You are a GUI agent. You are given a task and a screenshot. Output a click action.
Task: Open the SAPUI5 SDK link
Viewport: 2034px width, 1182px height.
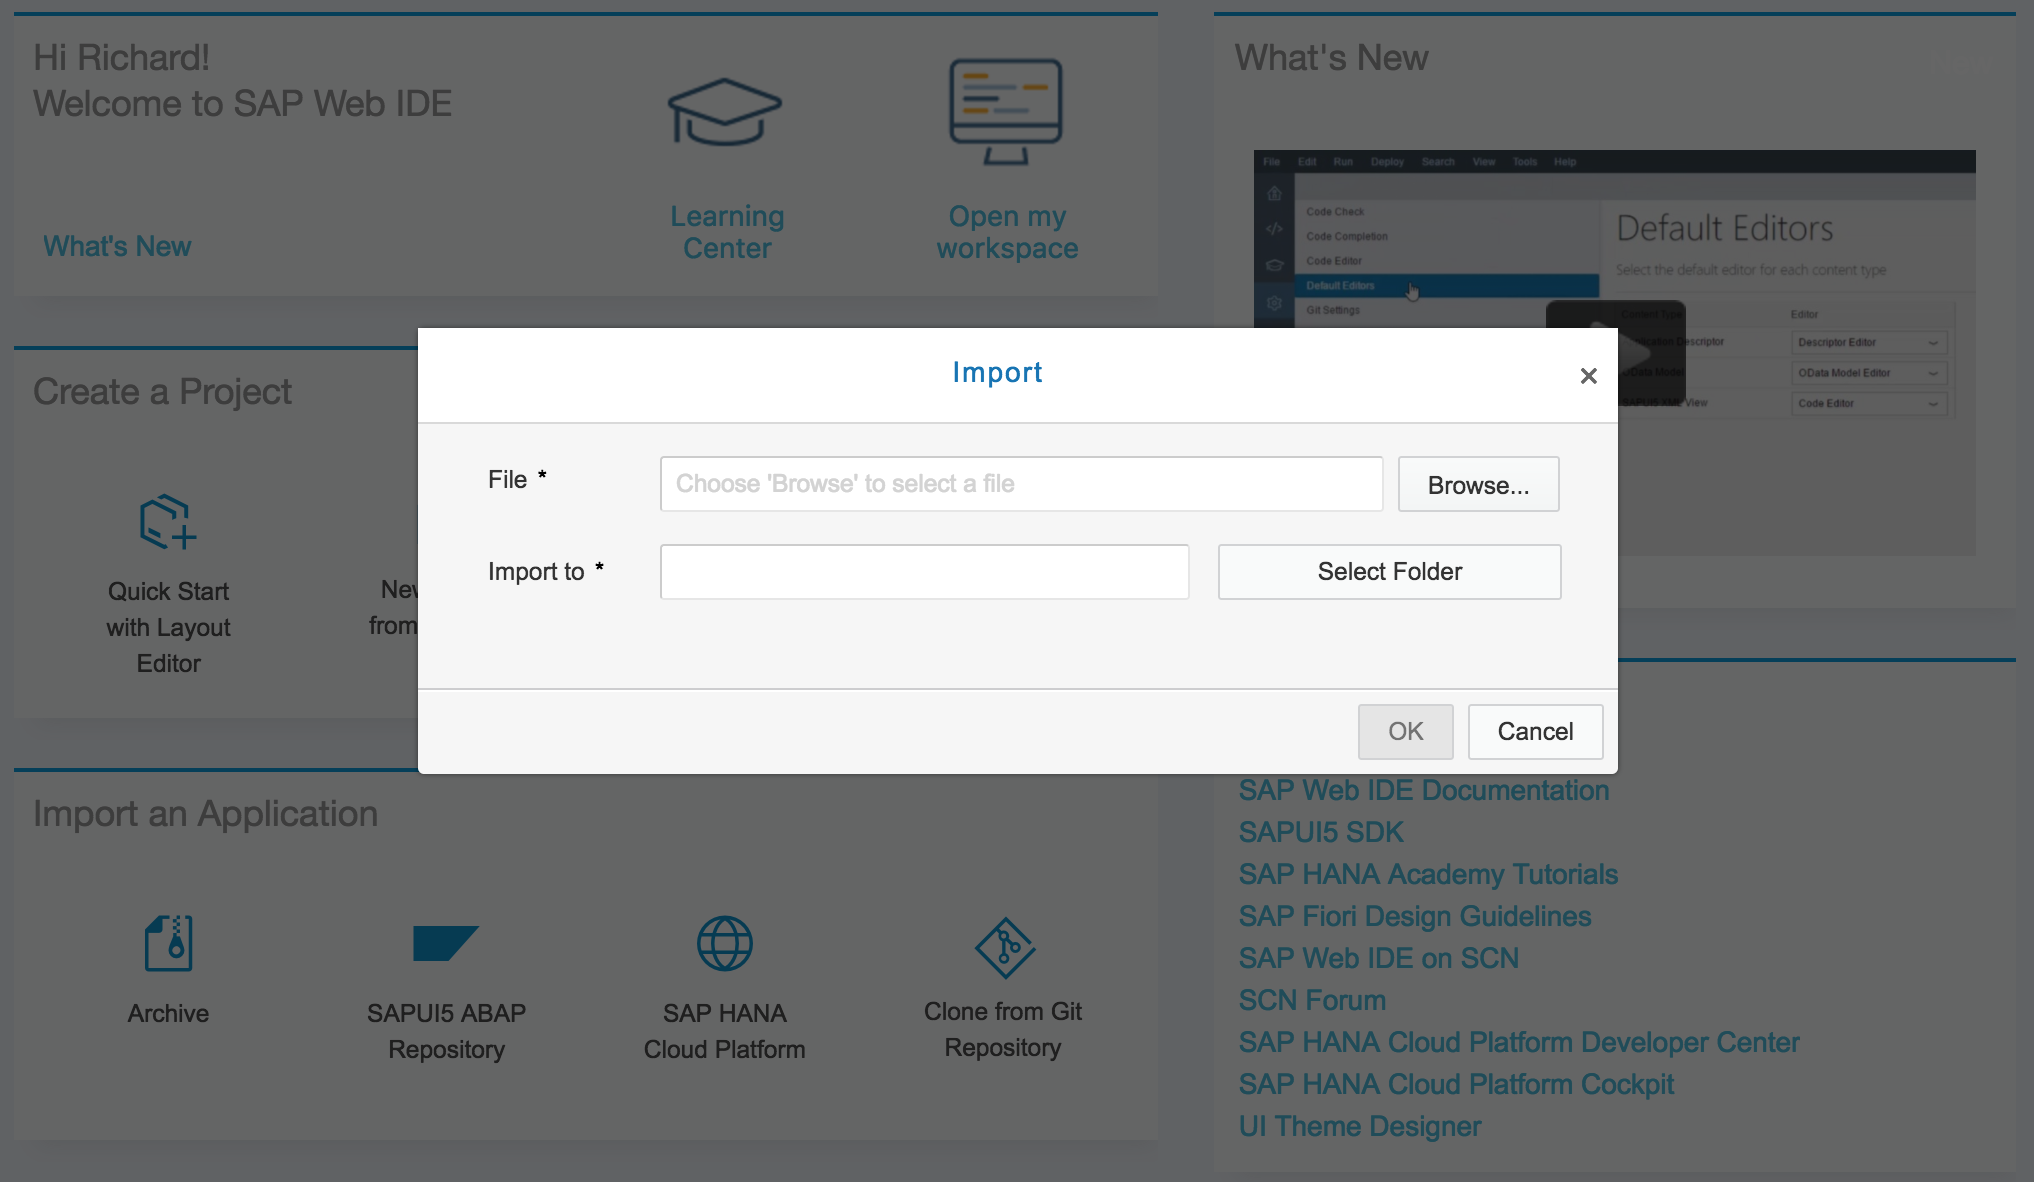[1320, 832]
